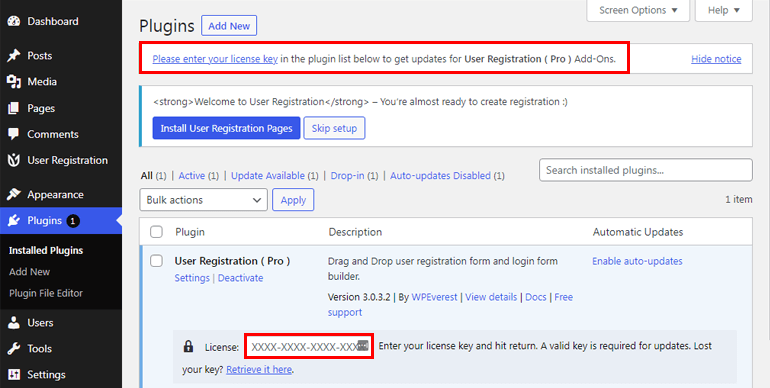Select Add New submenu item

(x=29, y=272)
